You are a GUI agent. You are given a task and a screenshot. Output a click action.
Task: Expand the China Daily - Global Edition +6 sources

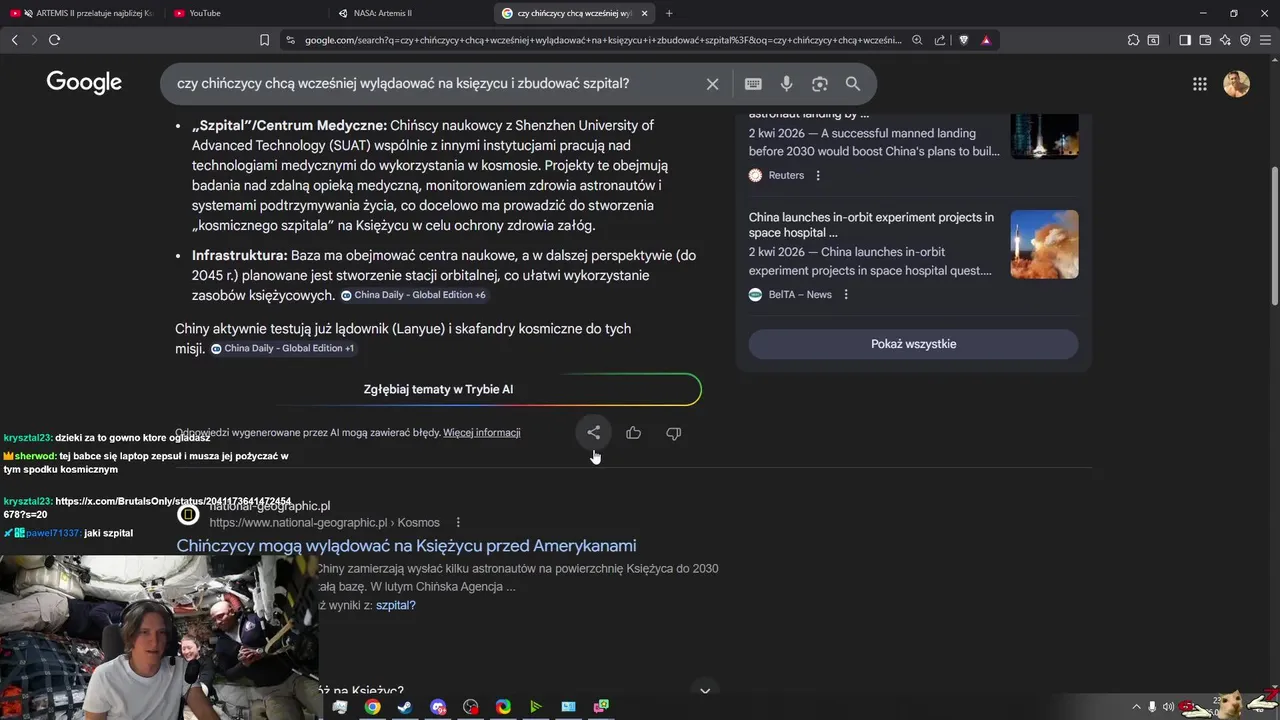[413, 295]
